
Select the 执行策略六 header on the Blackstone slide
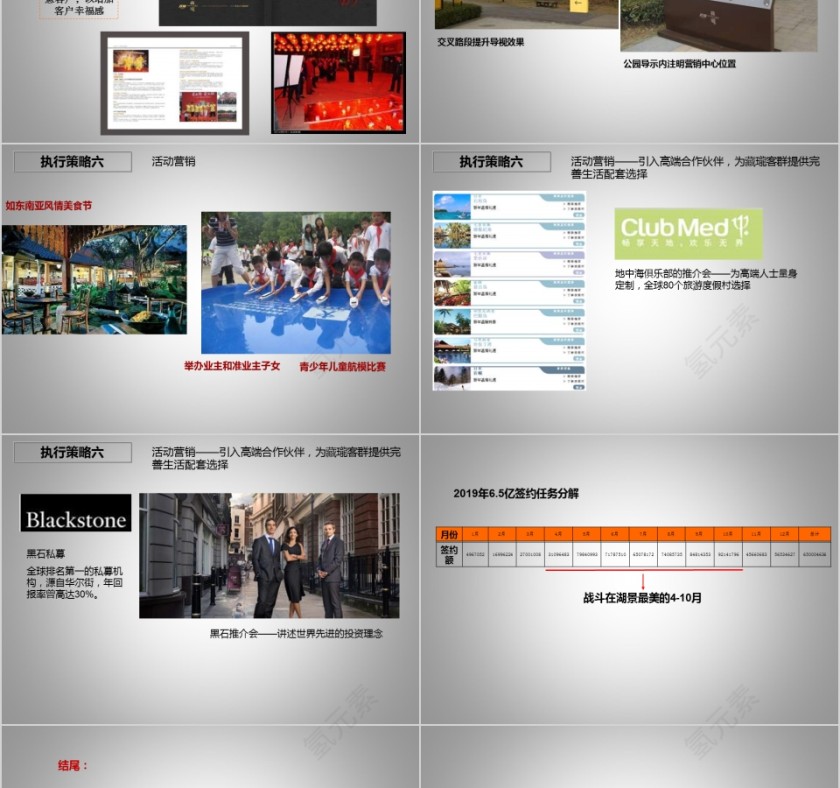72,452
